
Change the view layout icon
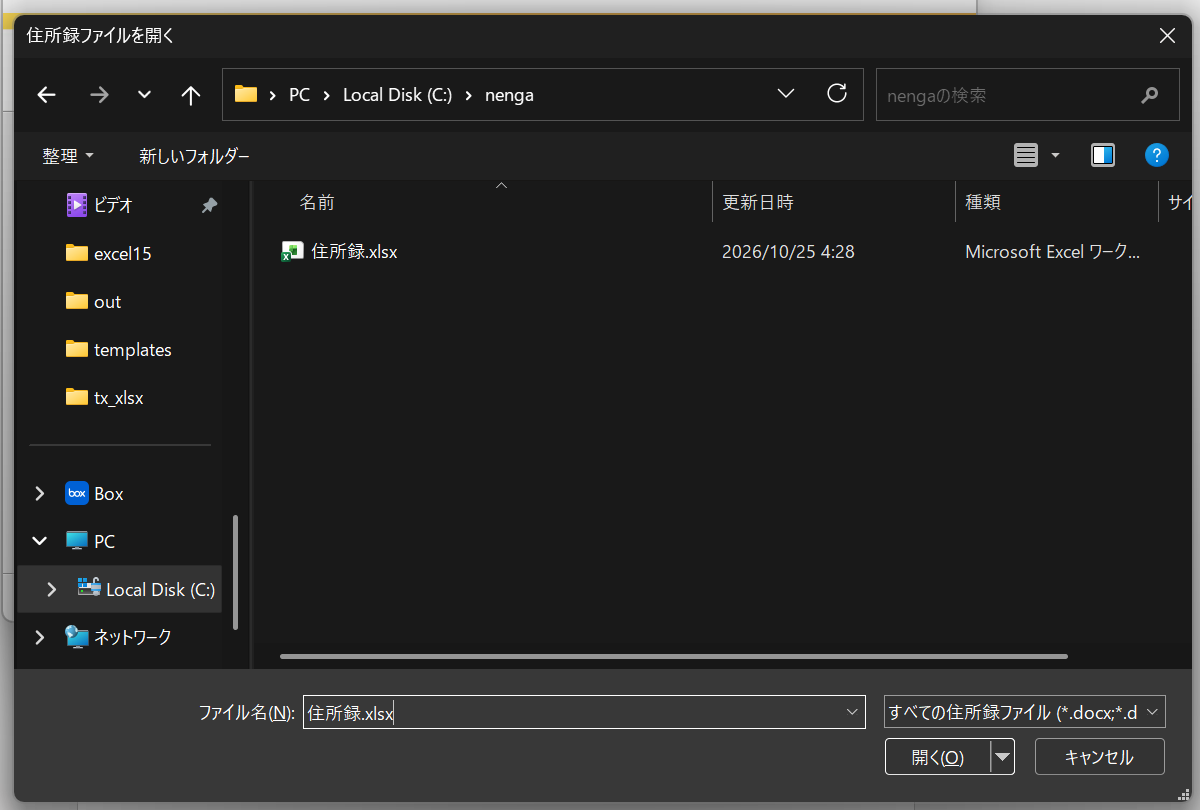coord(1026,155)
